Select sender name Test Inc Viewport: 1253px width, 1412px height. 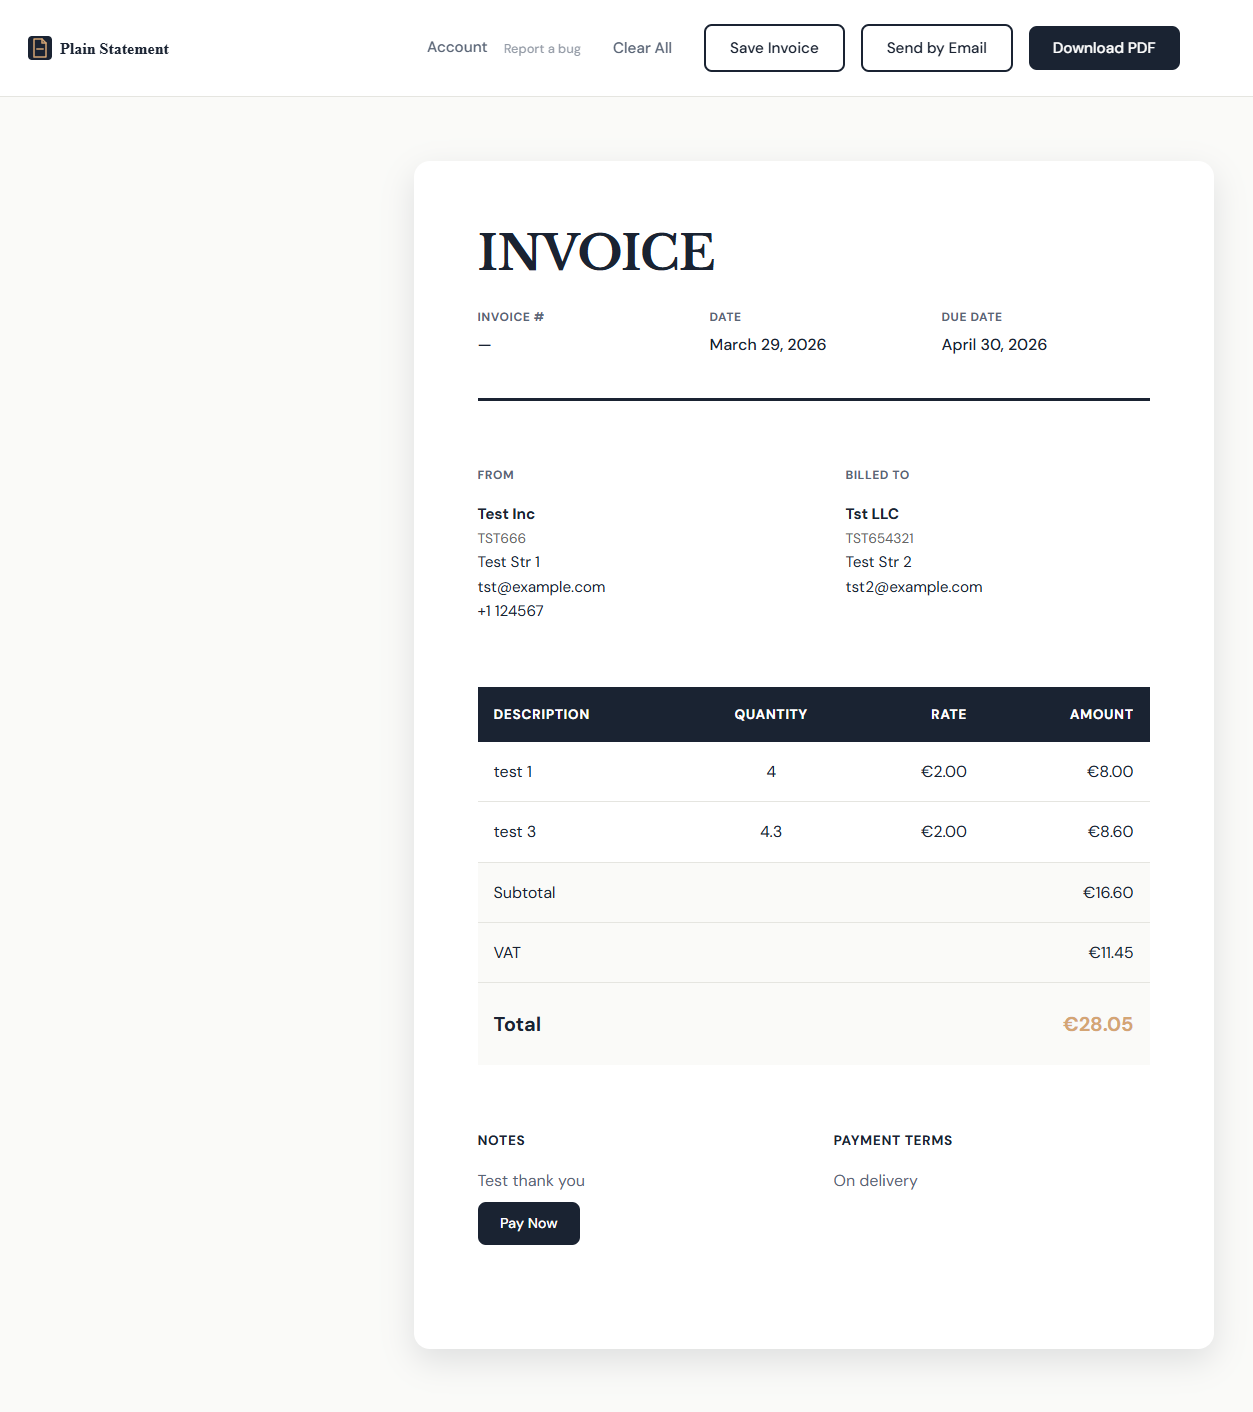click(506, 514)
